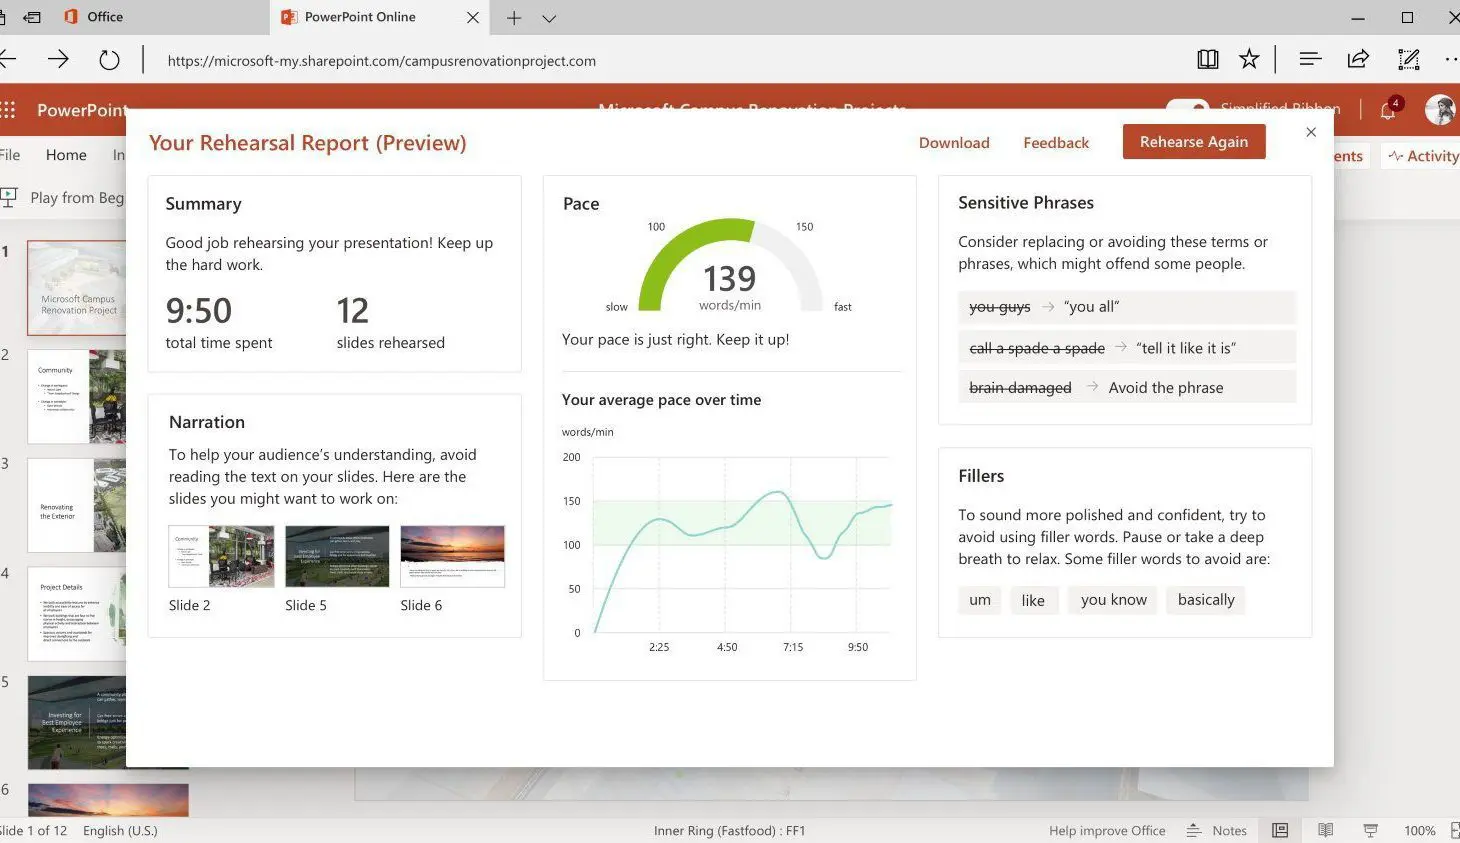This screenshot has width=1460, height=843.
Task: Click the 'you know' filler chip
Action: click(x=1113, y=600)
